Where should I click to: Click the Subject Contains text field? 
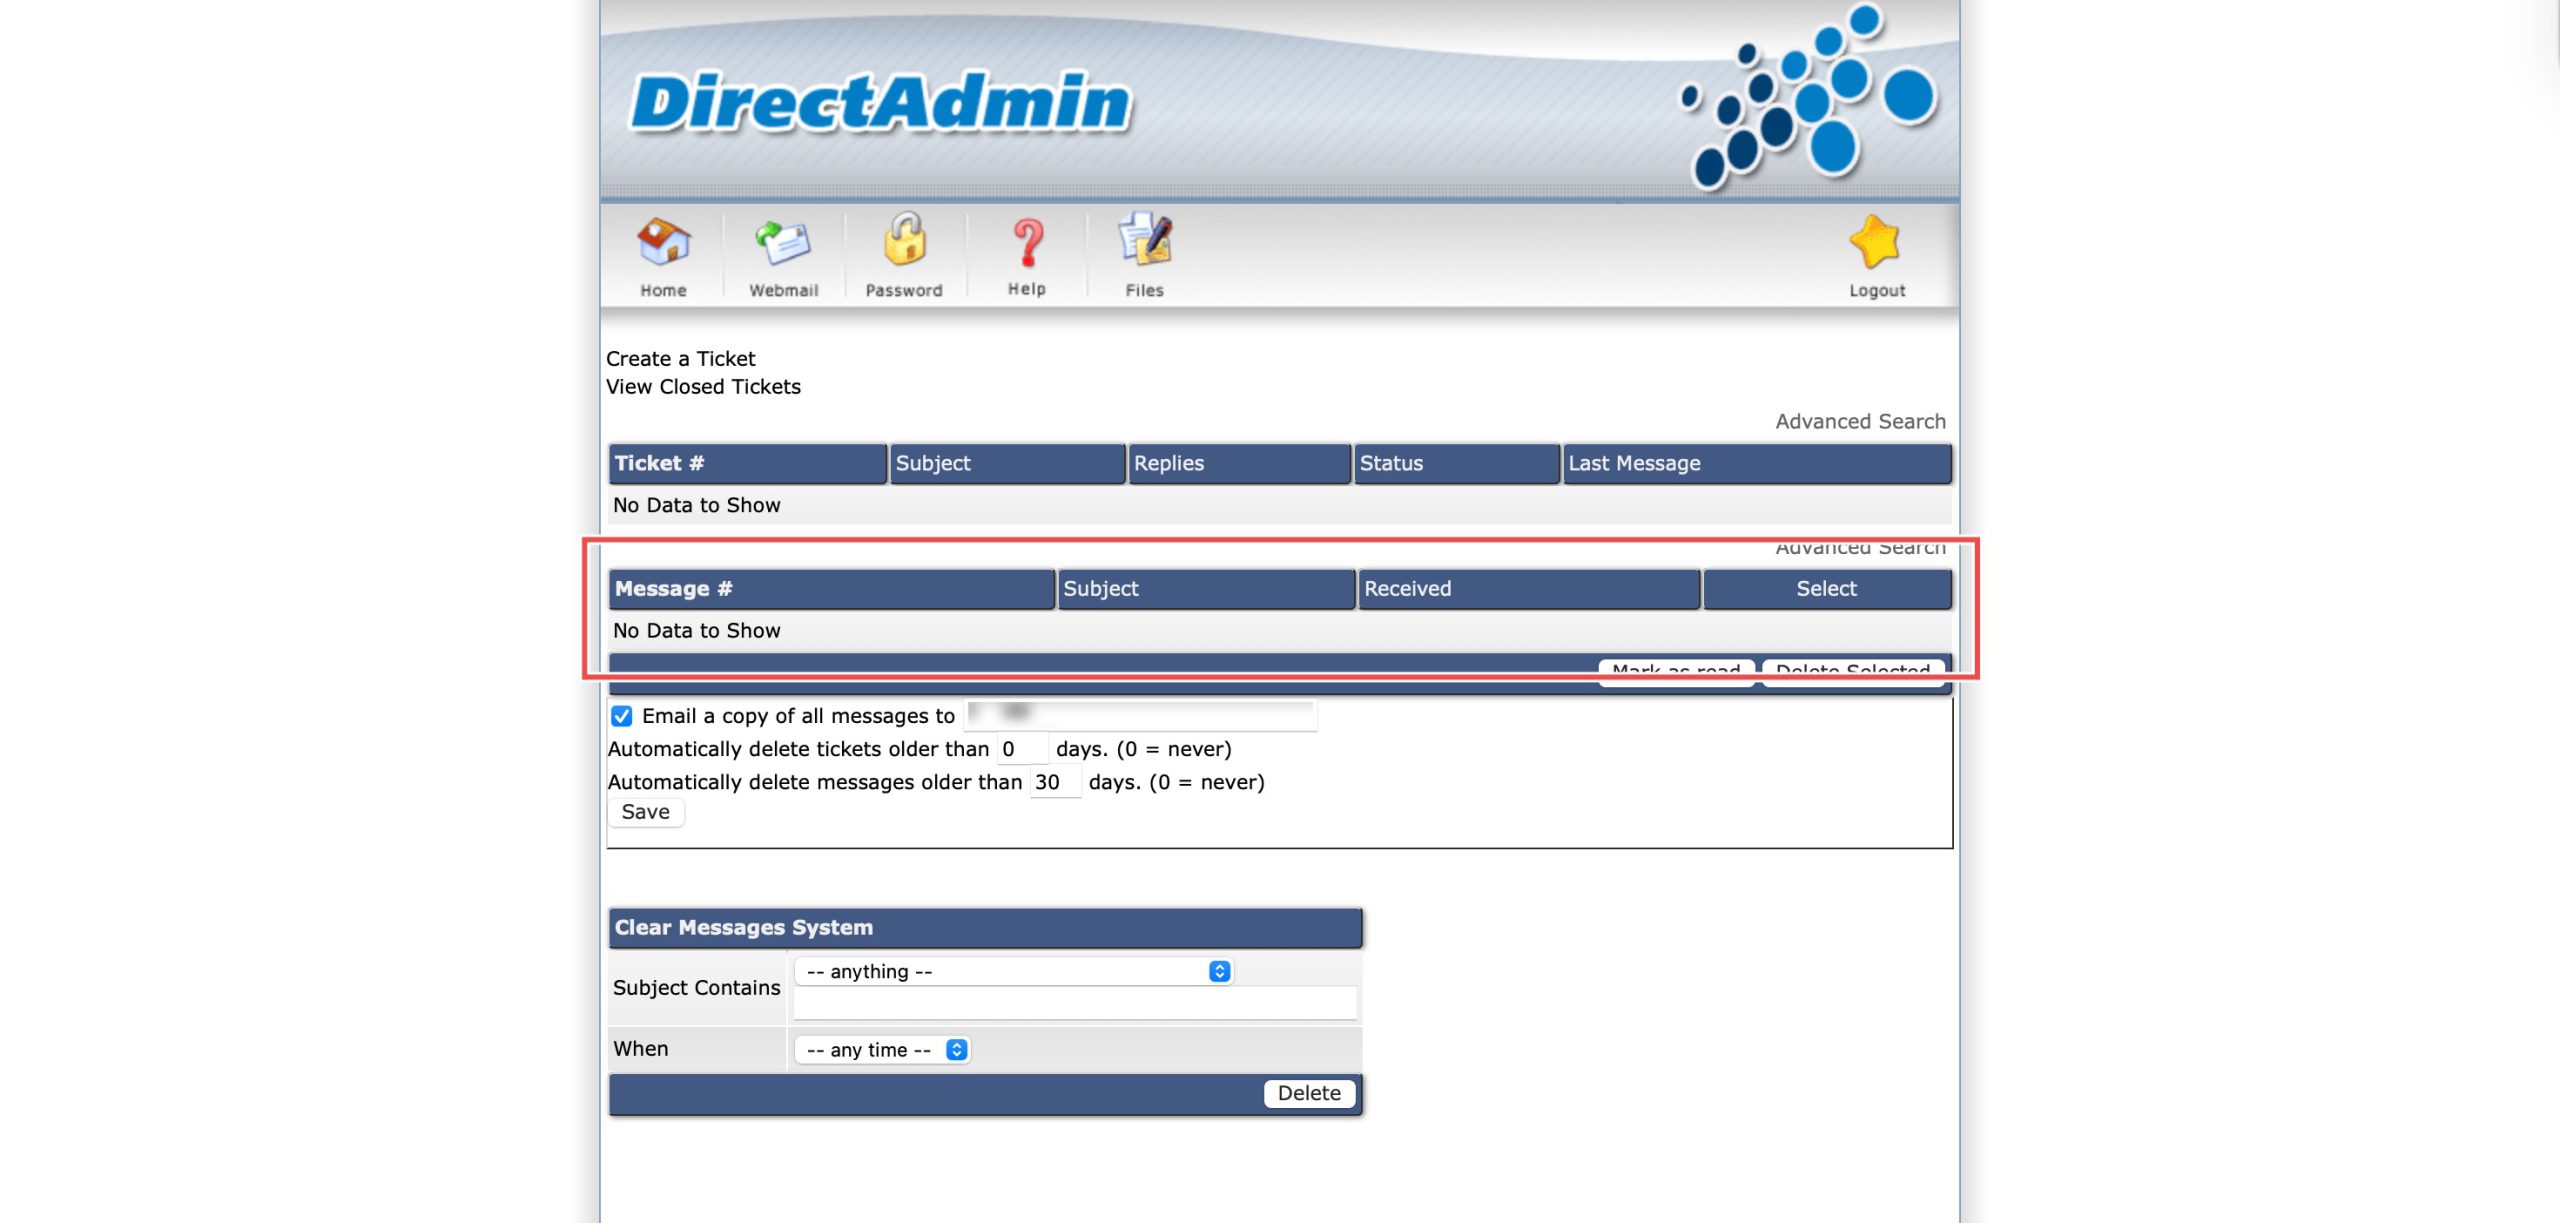1074,1003
